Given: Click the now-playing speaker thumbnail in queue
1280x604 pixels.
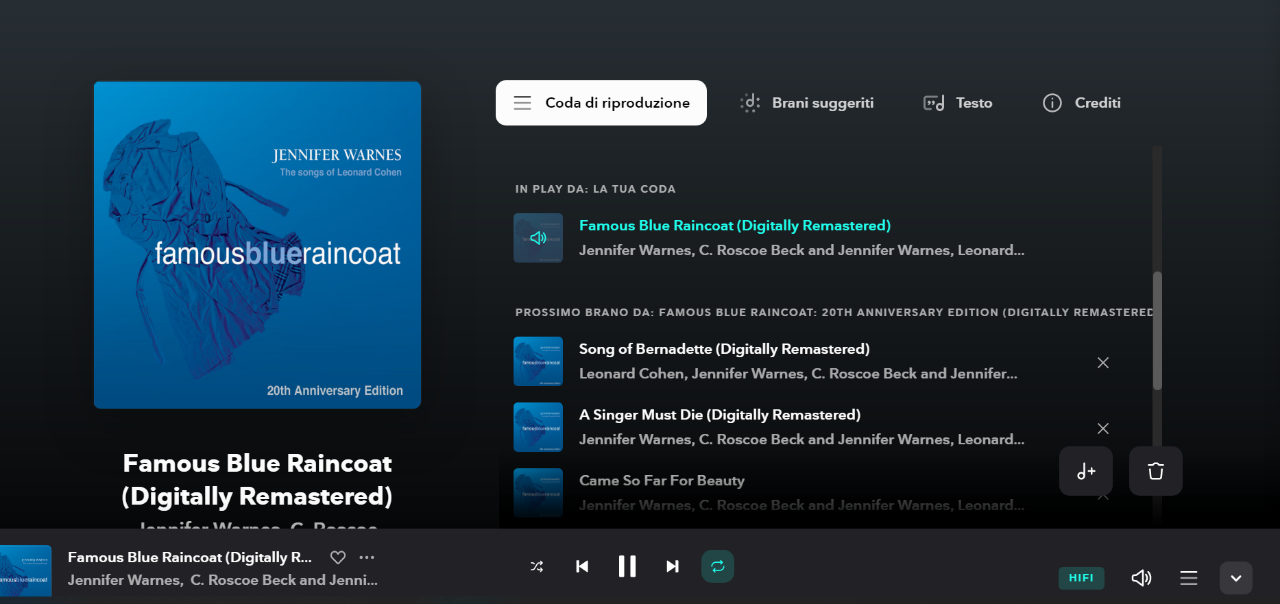Looking at the screenshot, I should tap(538, 238).
